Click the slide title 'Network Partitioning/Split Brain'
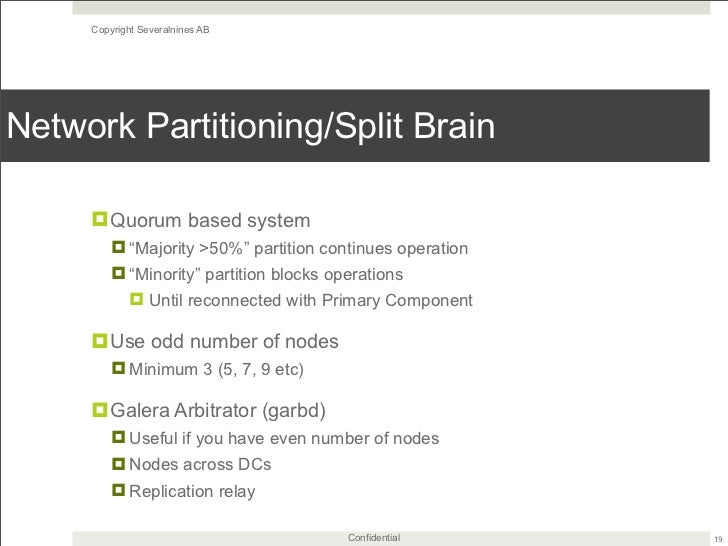Viewport: 728px width, 546px height. click(x=251, y=126)
